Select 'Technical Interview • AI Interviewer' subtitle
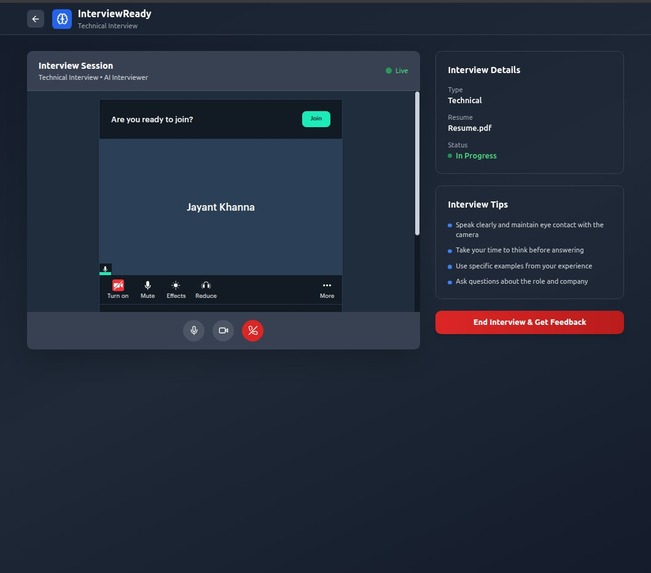 (x=93, y=77)
